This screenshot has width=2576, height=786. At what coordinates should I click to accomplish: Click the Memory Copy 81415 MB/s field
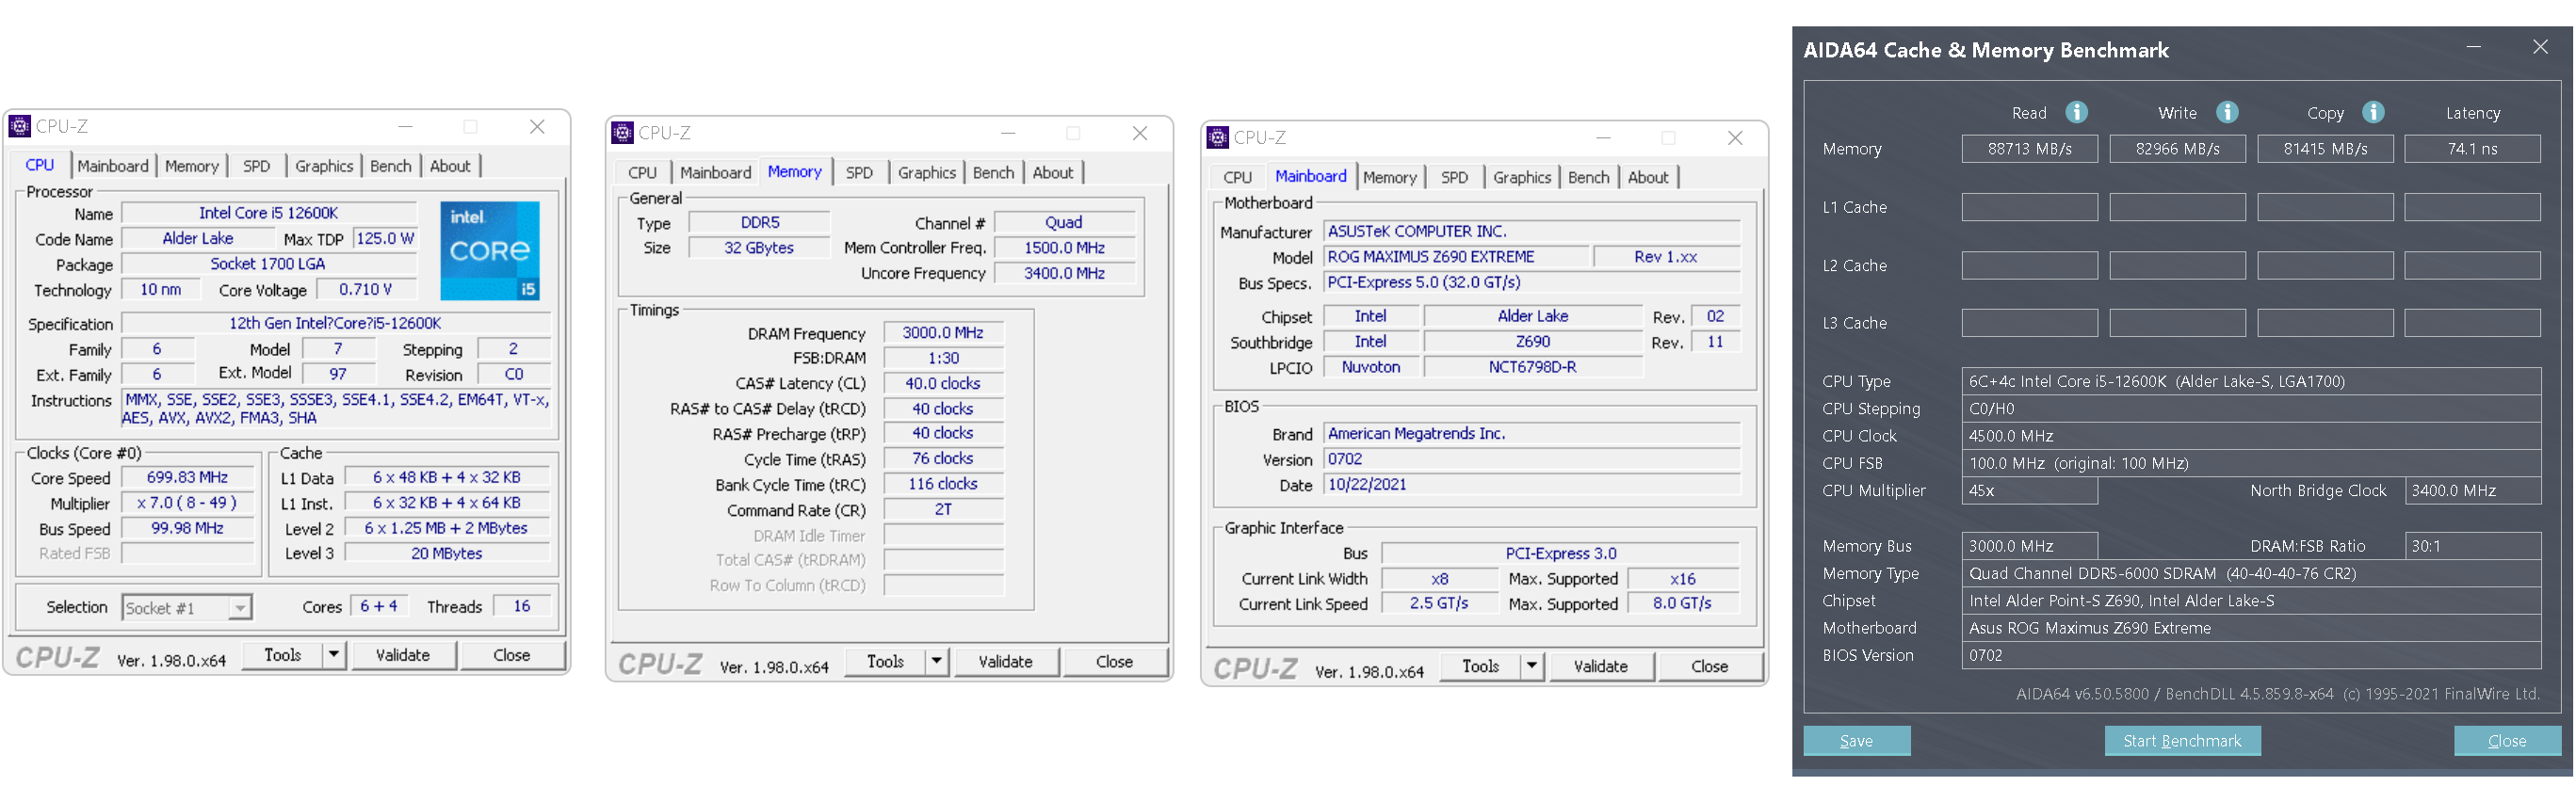pos(2325,149)
